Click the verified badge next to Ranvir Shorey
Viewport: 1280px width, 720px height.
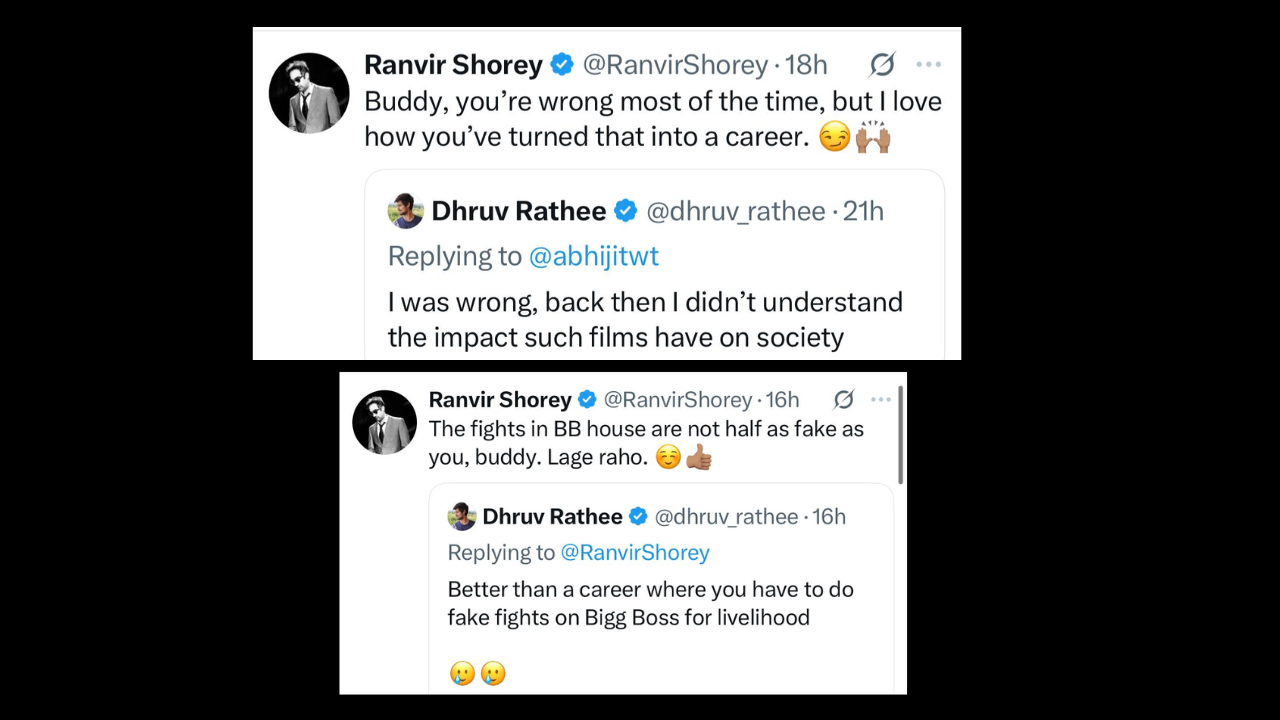click(x=562, y=64)
